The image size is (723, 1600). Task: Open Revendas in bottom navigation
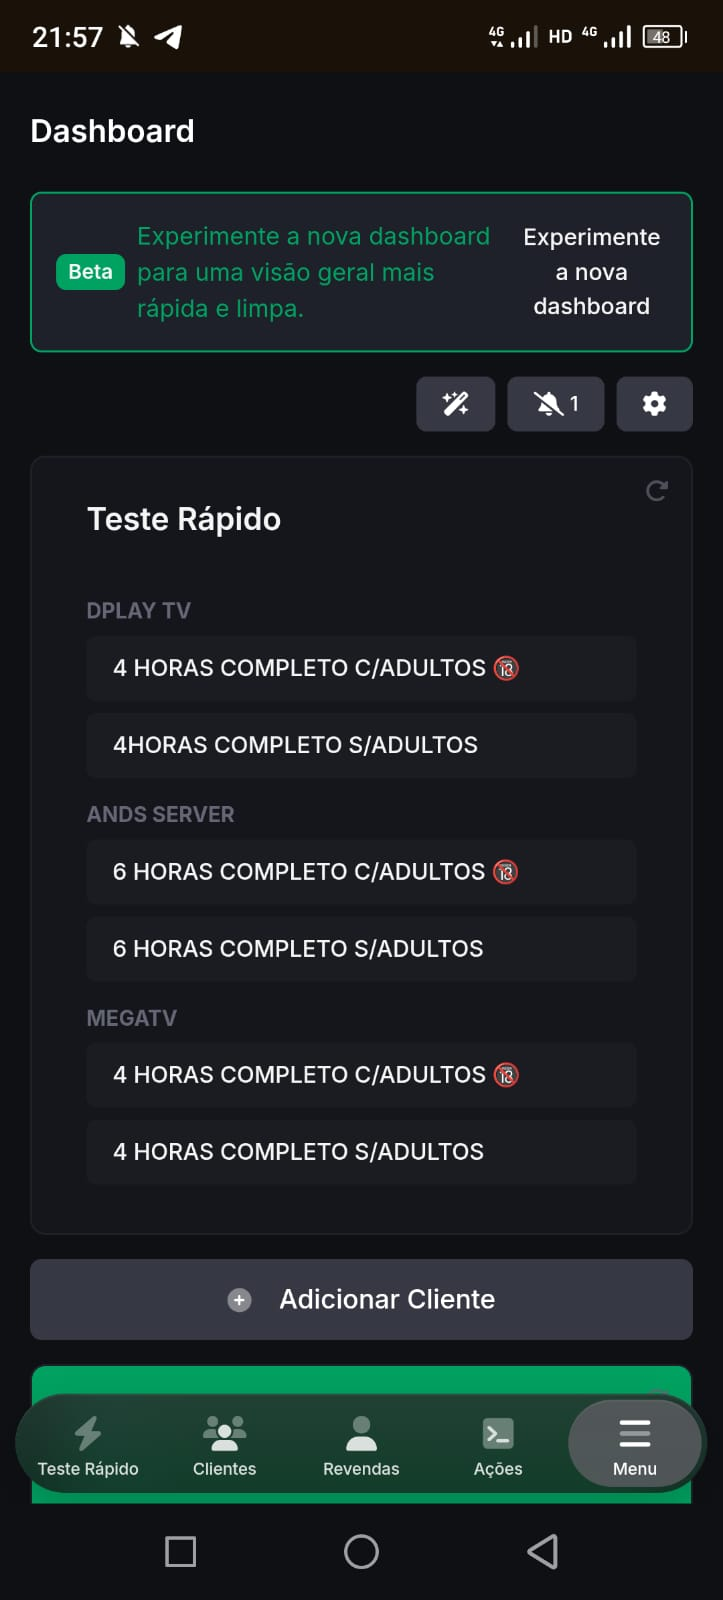point(361,1445)
